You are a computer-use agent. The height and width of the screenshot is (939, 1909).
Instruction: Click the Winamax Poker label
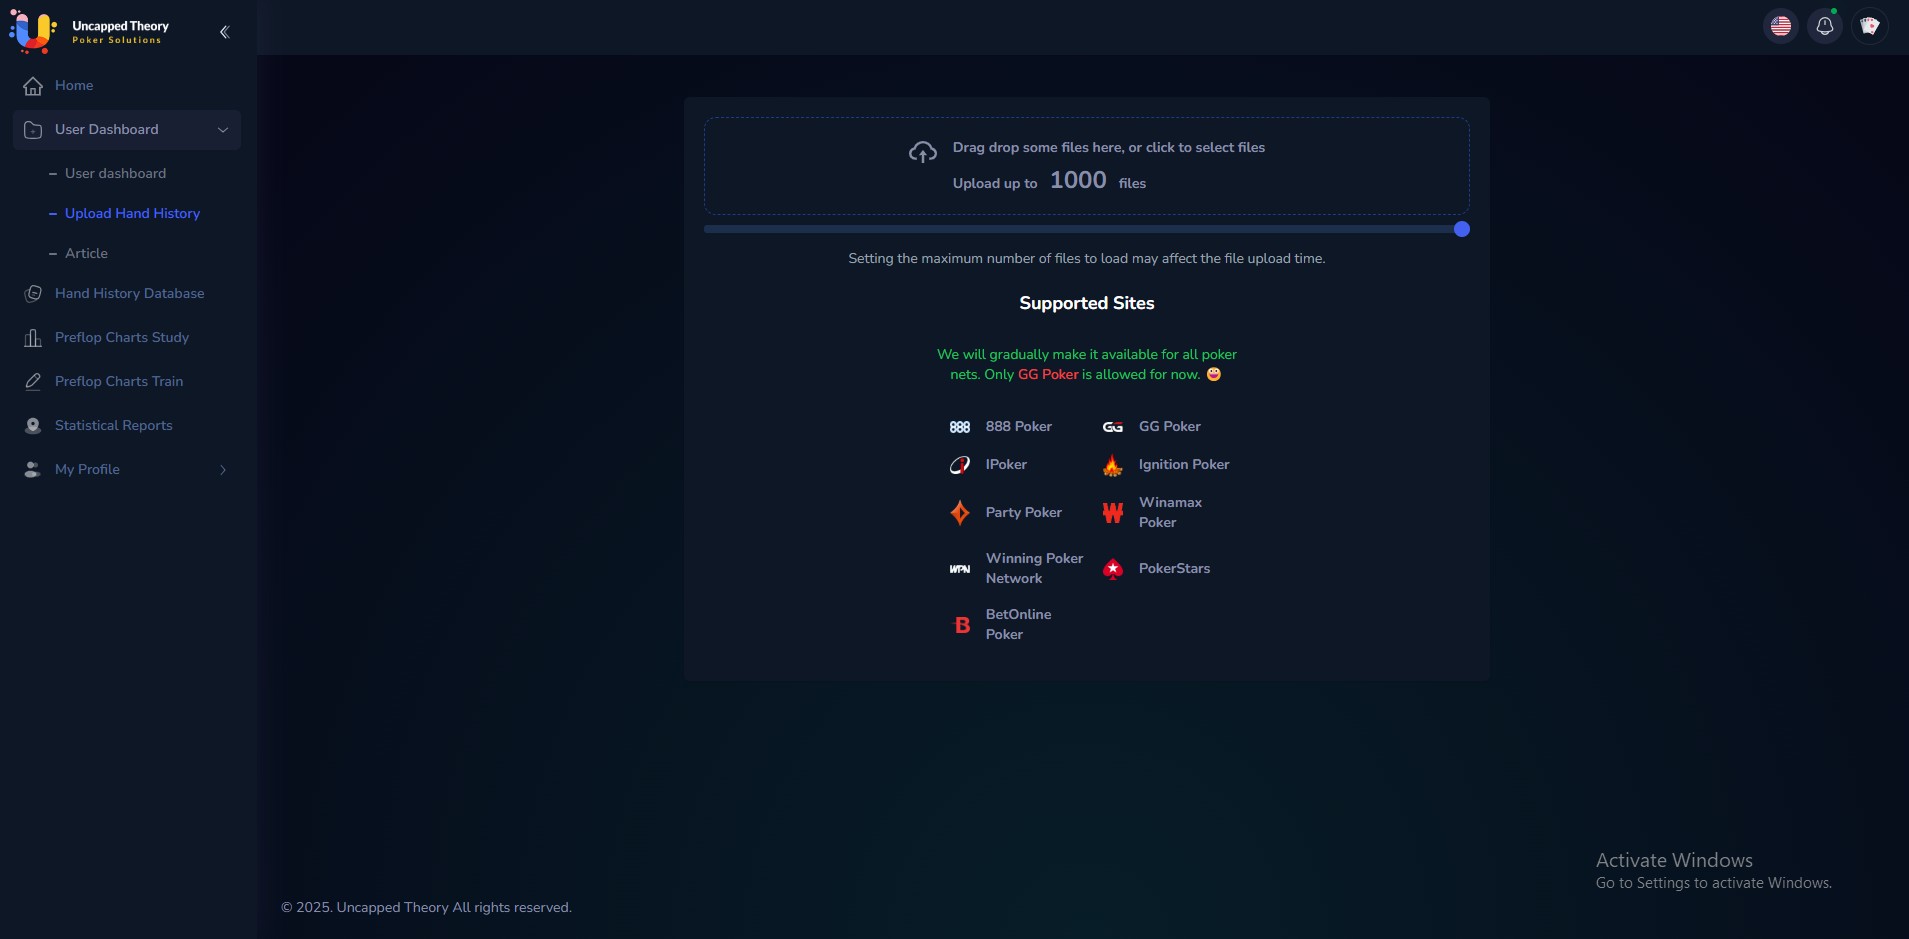[x=1171, y=513]
